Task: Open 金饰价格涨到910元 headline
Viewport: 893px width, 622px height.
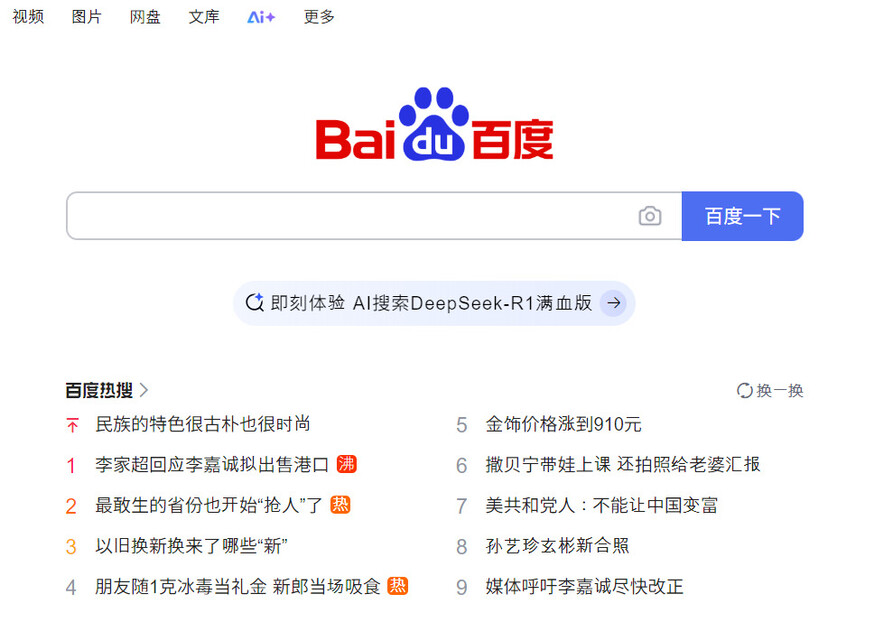Action: tap(563, 424)
